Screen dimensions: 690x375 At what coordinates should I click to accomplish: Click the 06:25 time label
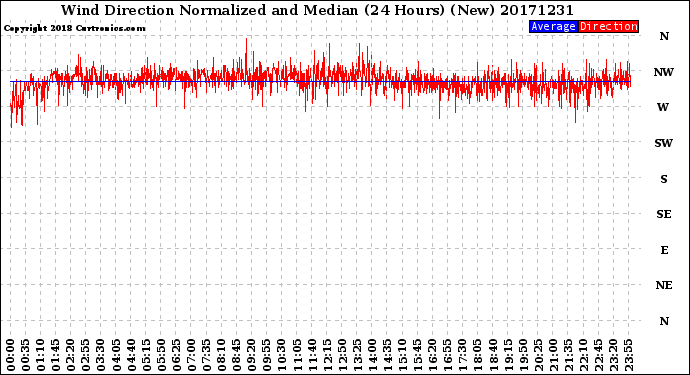[x=176, y=355]
